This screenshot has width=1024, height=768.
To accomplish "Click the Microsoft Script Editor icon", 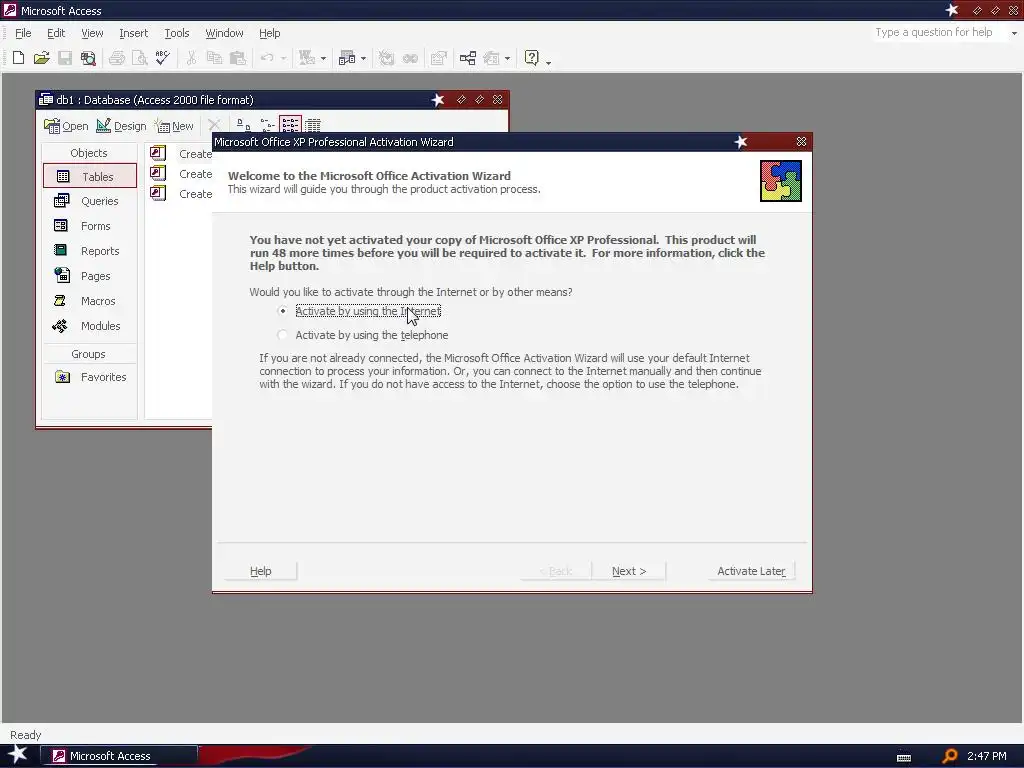I will [x=410, y=58].
